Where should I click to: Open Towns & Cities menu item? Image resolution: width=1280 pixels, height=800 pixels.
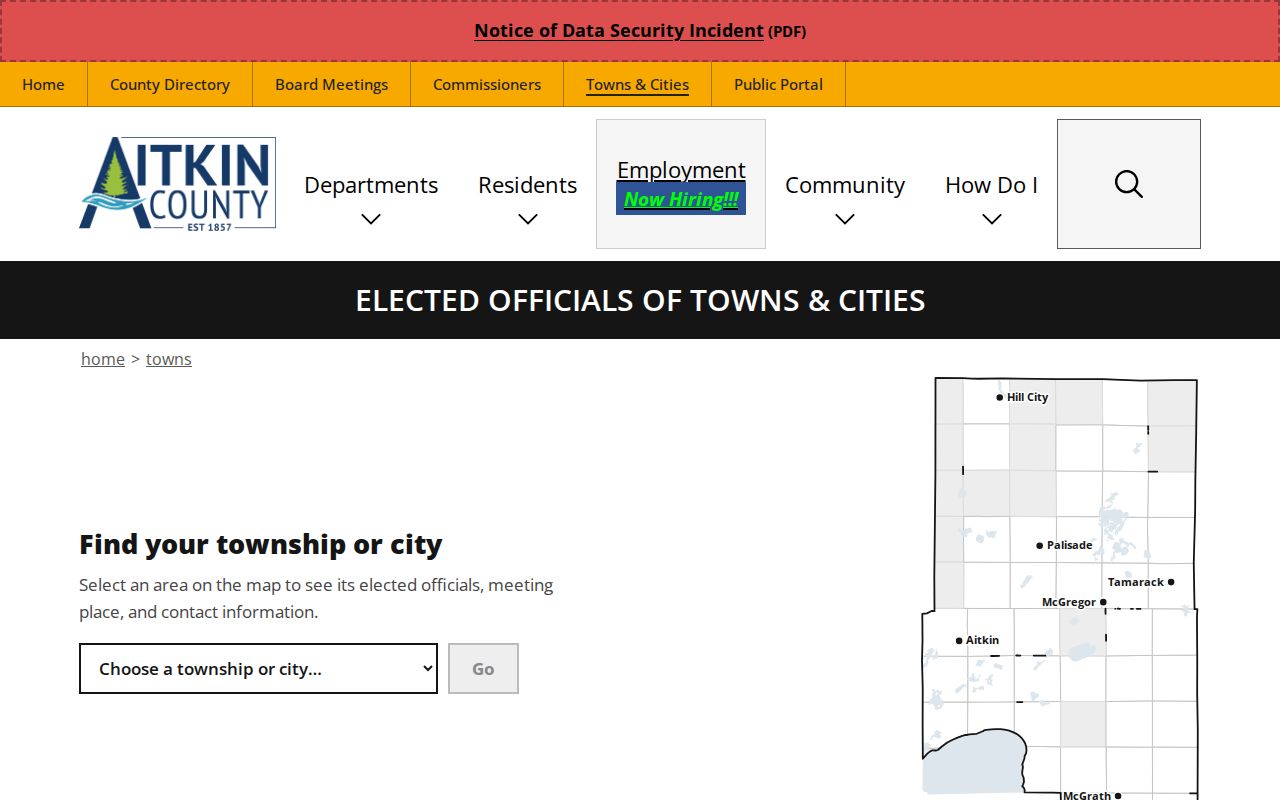pyautogui.click(x=637, y=84)
